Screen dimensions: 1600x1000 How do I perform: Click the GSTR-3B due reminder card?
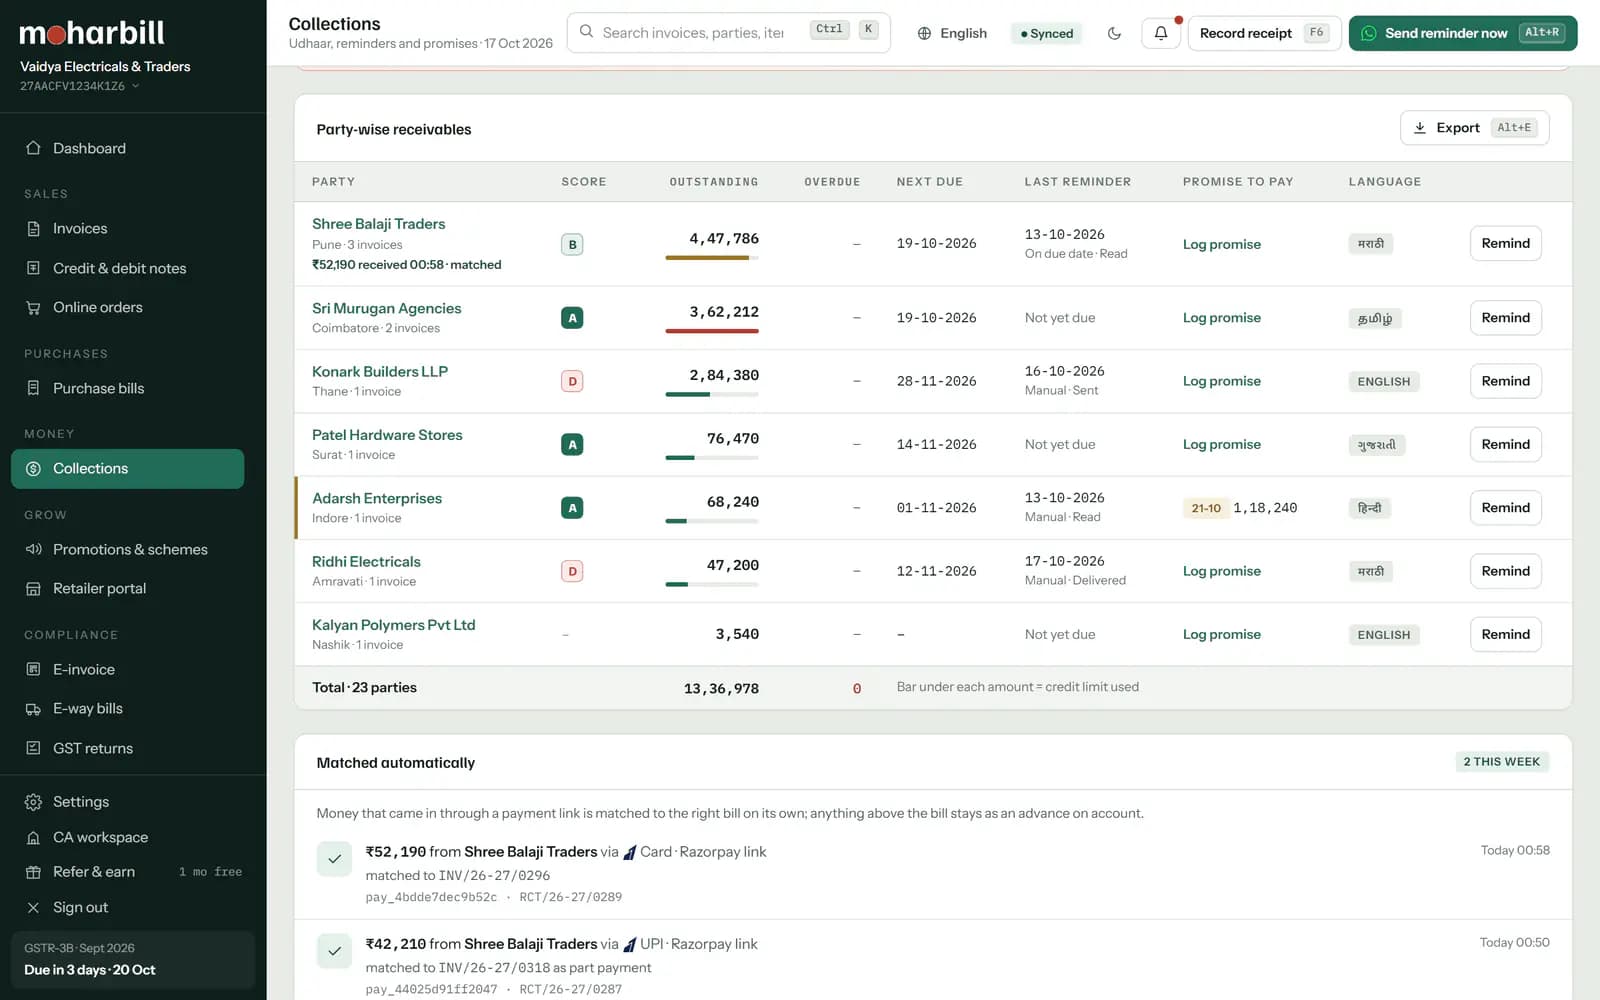(133, 959)
